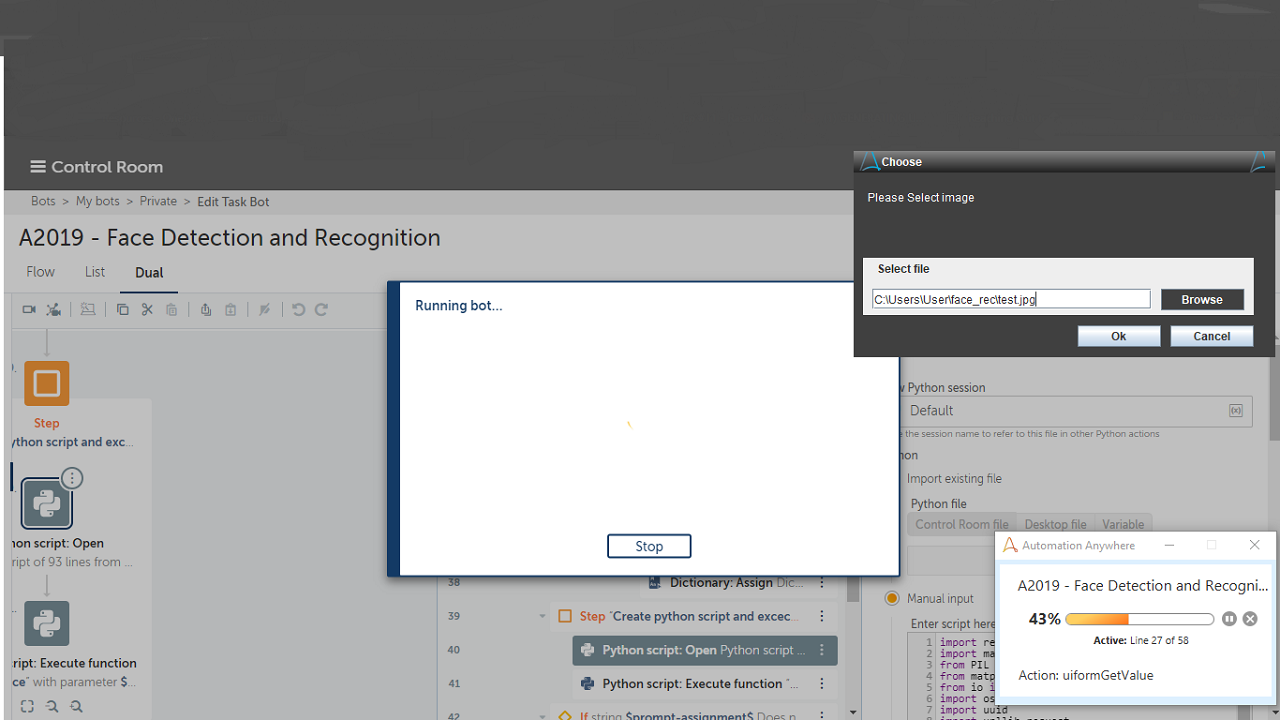Viewport: 1280px width, 720px height.
Task: Click the list view vertical scrollbar down arrow
Action: [x=853, y=713]
